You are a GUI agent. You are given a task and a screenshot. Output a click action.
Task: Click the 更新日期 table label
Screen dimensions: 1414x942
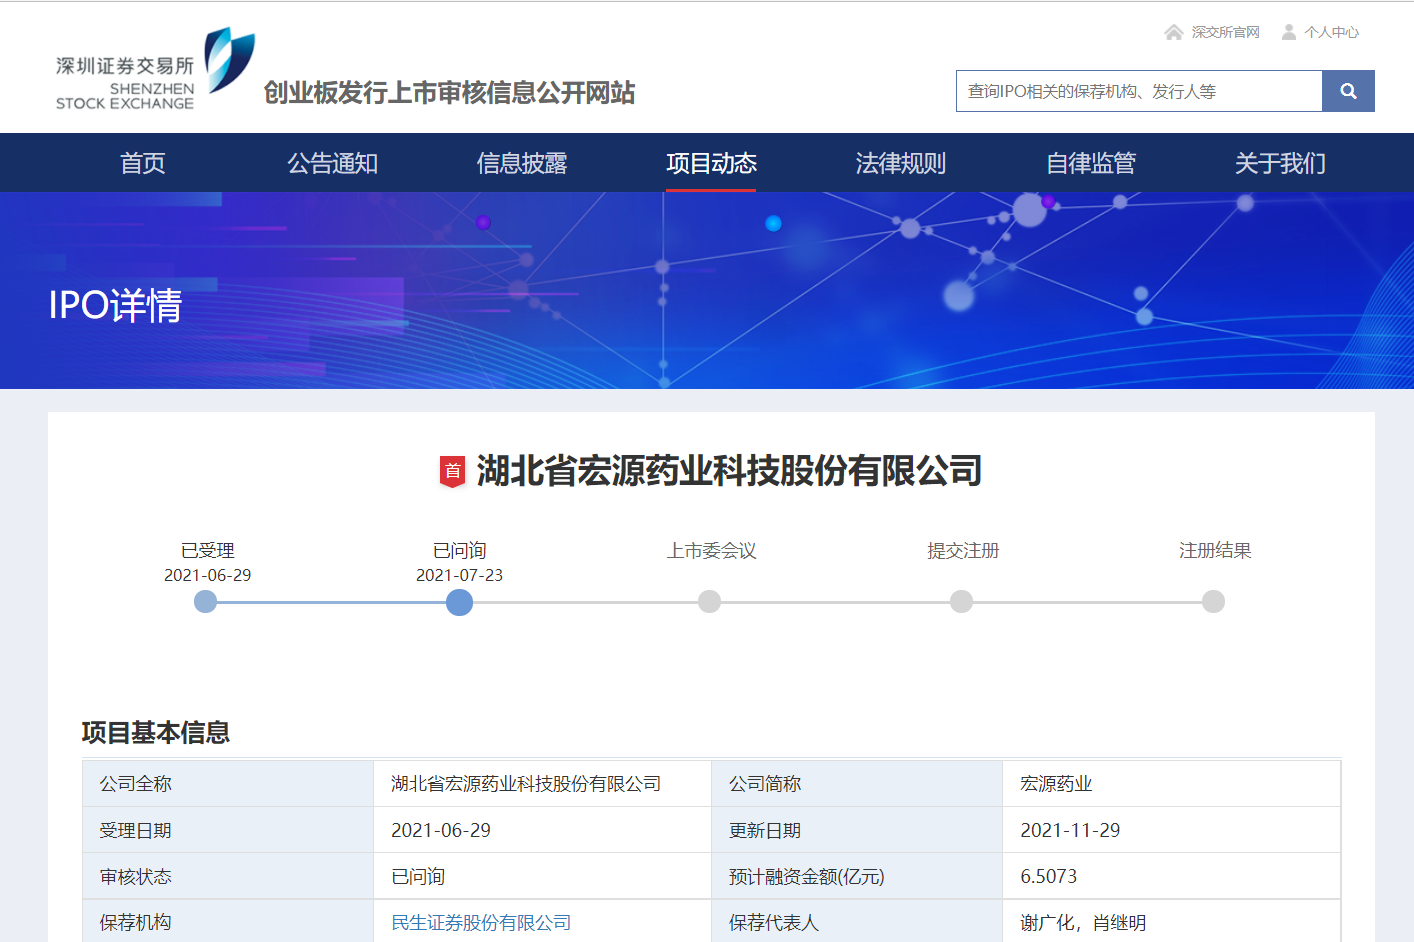pyautogui.click(x=765, y=830)
